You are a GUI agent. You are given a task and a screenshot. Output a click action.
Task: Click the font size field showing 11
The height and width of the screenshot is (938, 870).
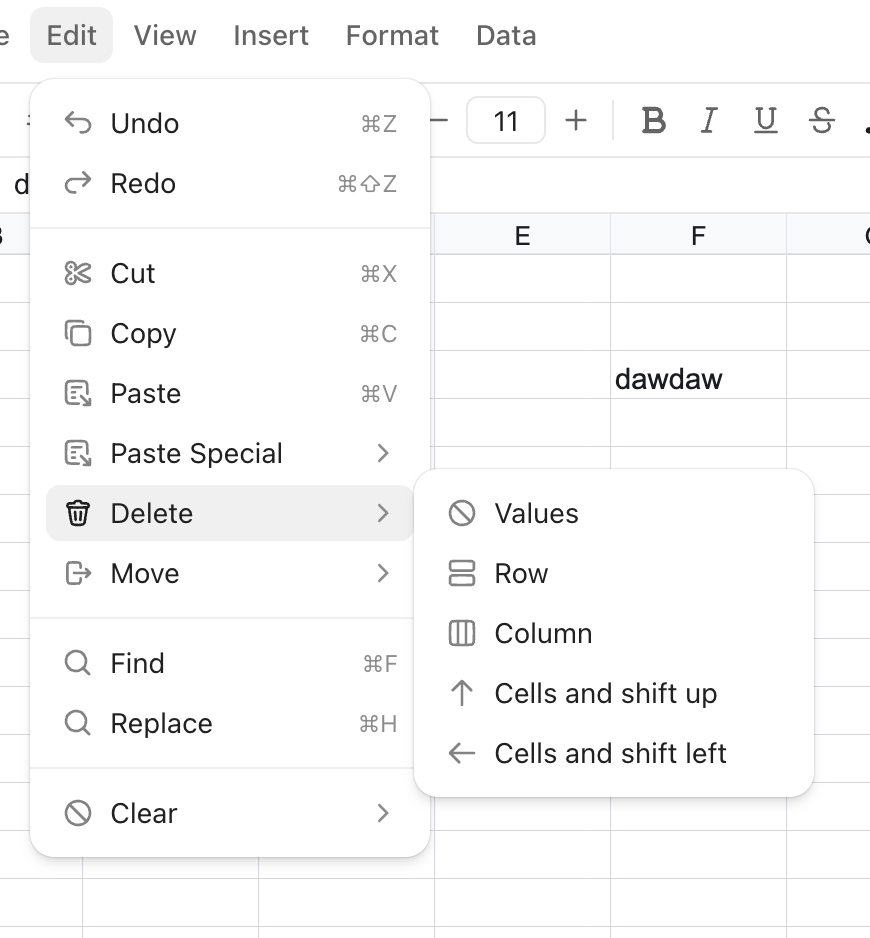[506, 120]
